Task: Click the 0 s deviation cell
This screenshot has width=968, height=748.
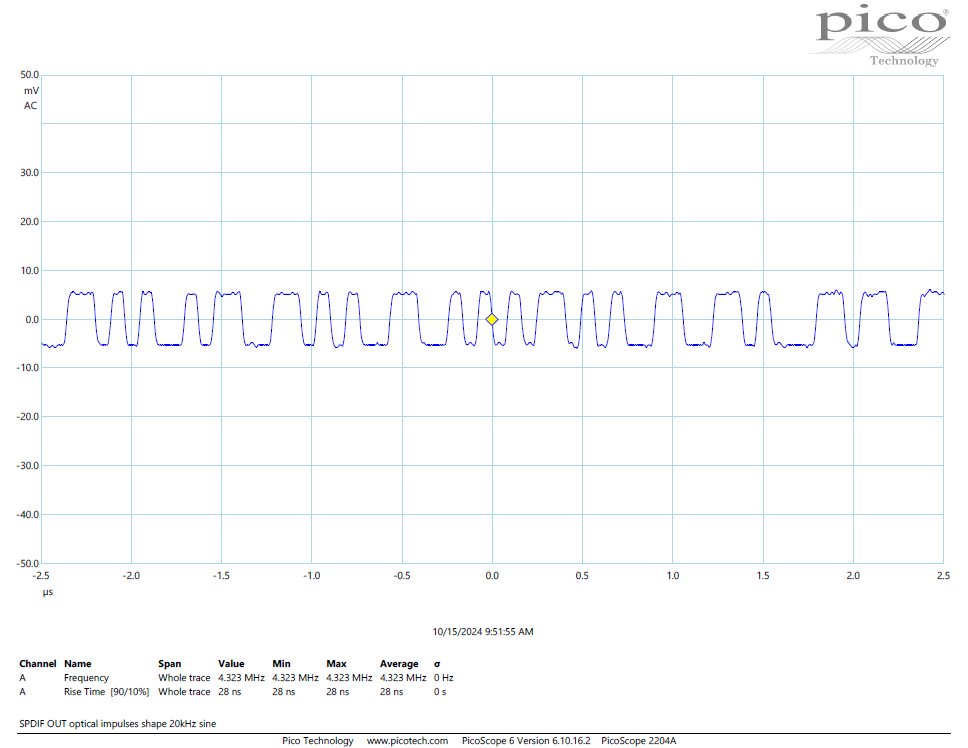Action: 440,692
